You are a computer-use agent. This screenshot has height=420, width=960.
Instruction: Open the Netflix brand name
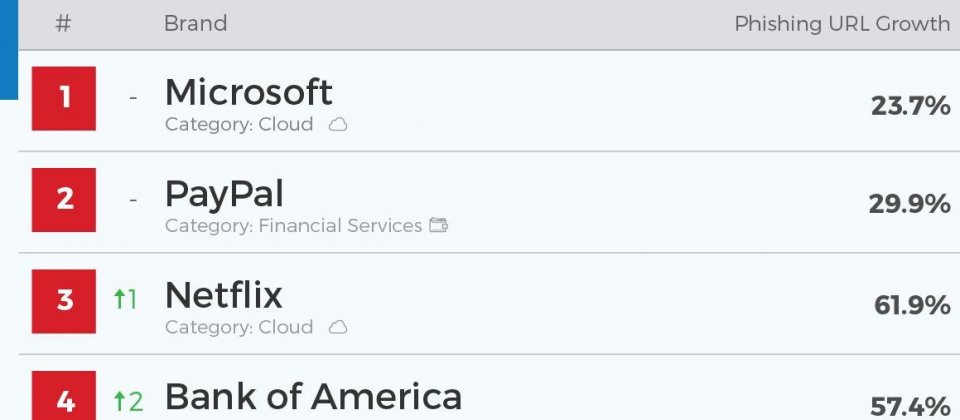pyautogui.click(x=223, y=295)
